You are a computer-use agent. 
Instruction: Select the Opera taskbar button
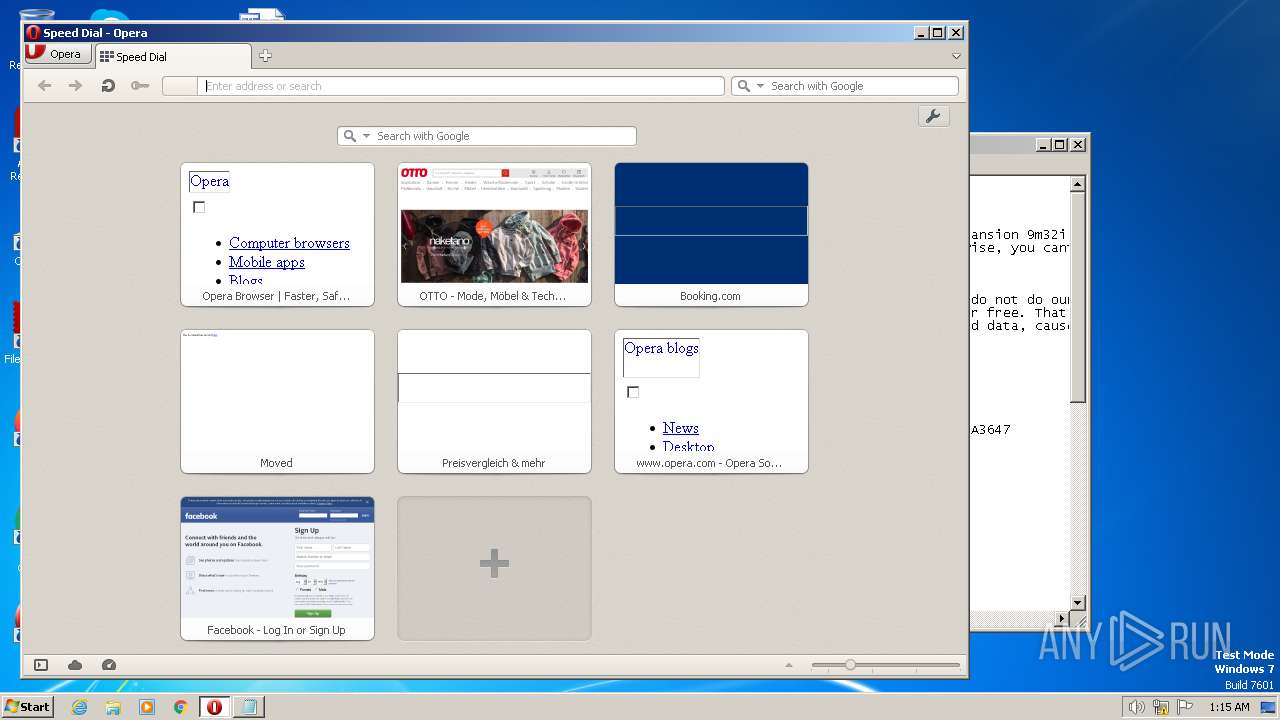[214, 707]
